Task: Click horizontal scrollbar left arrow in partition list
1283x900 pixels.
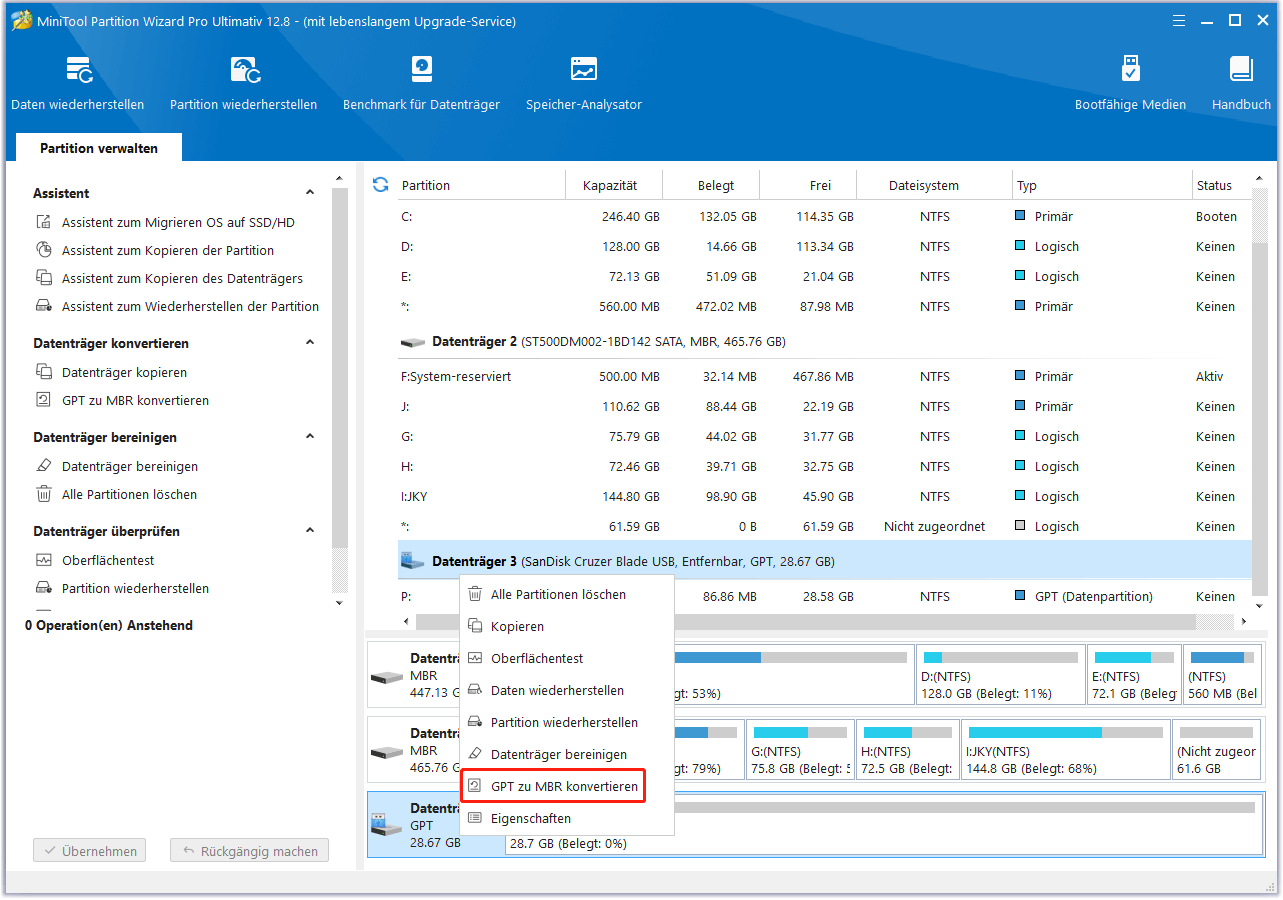Action: pos(406,622)
